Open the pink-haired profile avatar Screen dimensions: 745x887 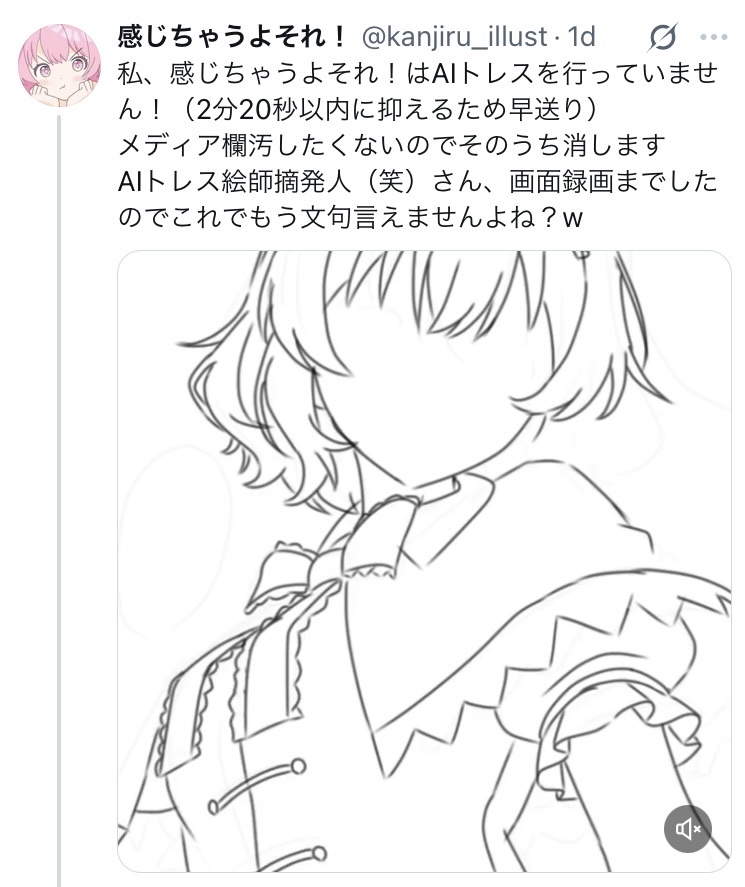[x=59, y=65]
